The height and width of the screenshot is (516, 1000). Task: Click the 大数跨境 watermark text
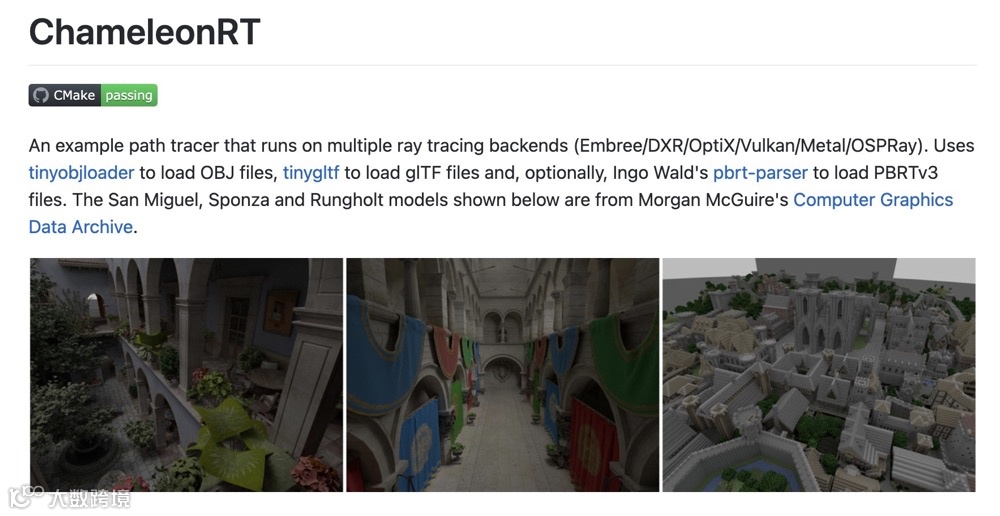point(89,498)
